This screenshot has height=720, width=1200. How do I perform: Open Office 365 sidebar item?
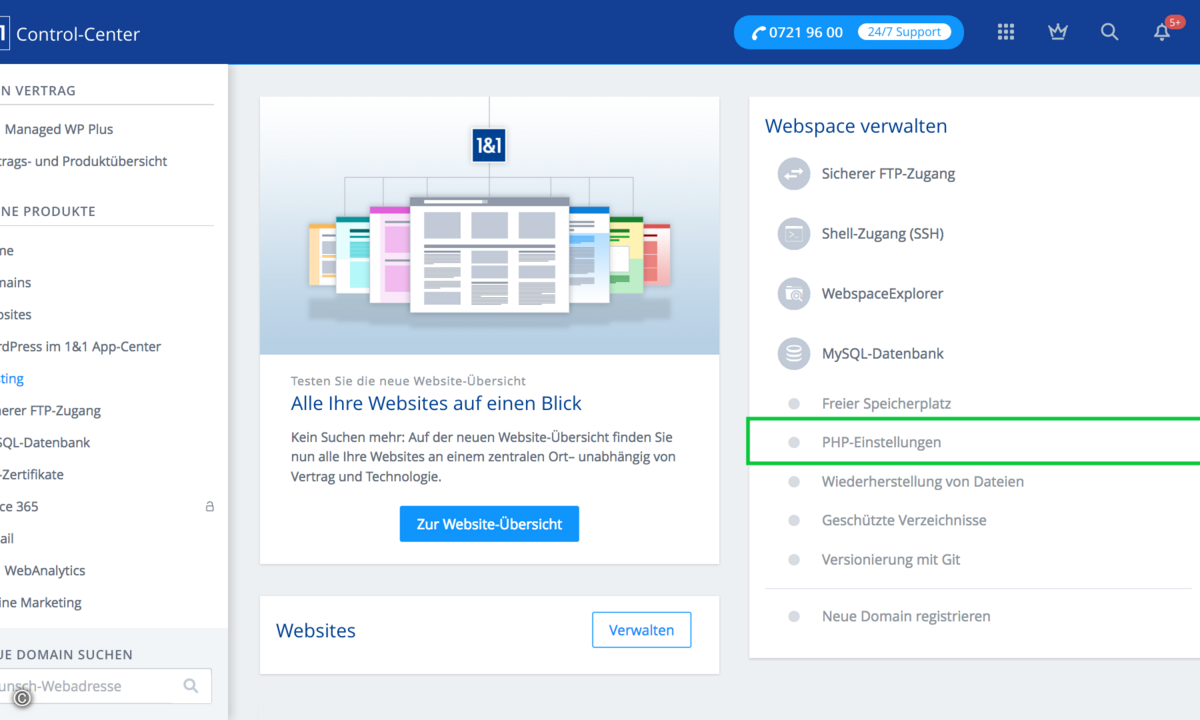coord(19,507)
